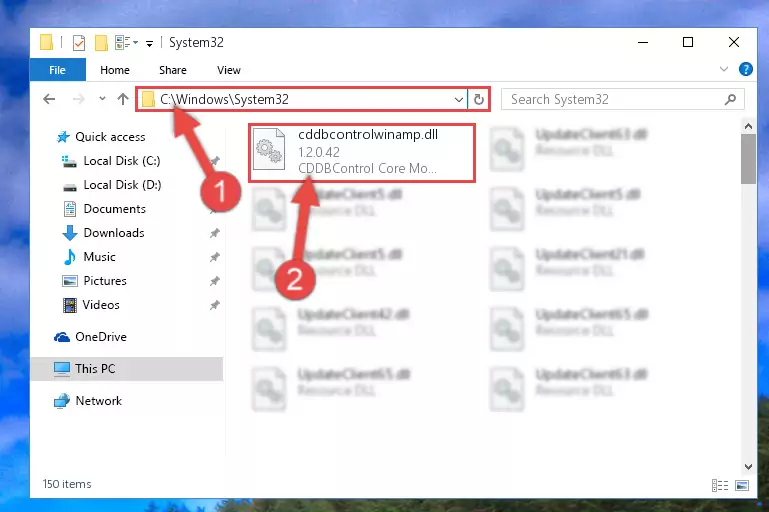
Task: Click the search magnifier icon
Action: click(730, 100)
